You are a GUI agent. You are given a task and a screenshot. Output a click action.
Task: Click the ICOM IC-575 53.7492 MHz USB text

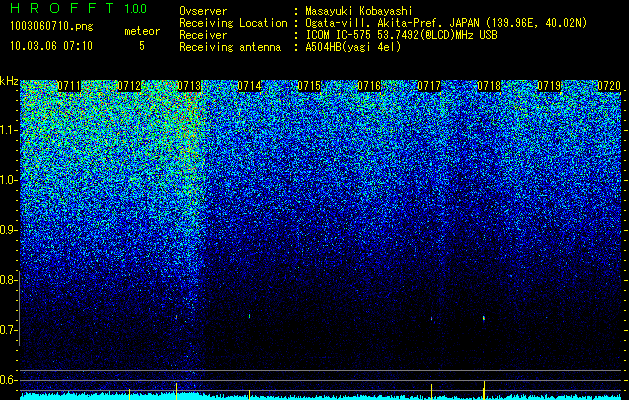(401, 35)
